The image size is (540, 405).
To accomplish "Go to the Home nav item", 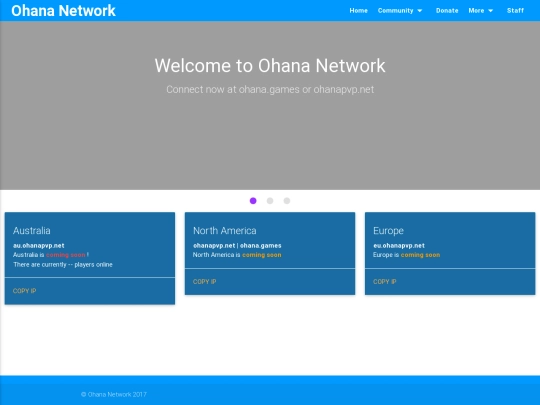I will pos(359,11).
